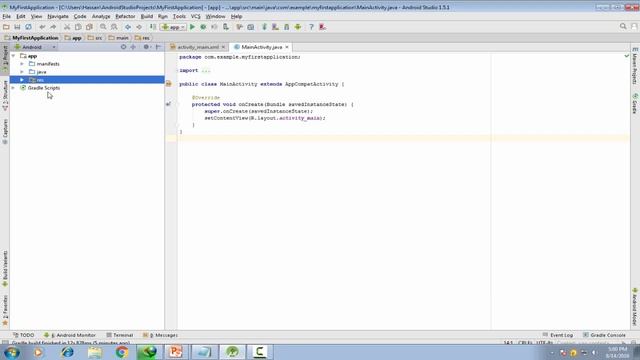Open Help via the question mark icon

point(311,27)
